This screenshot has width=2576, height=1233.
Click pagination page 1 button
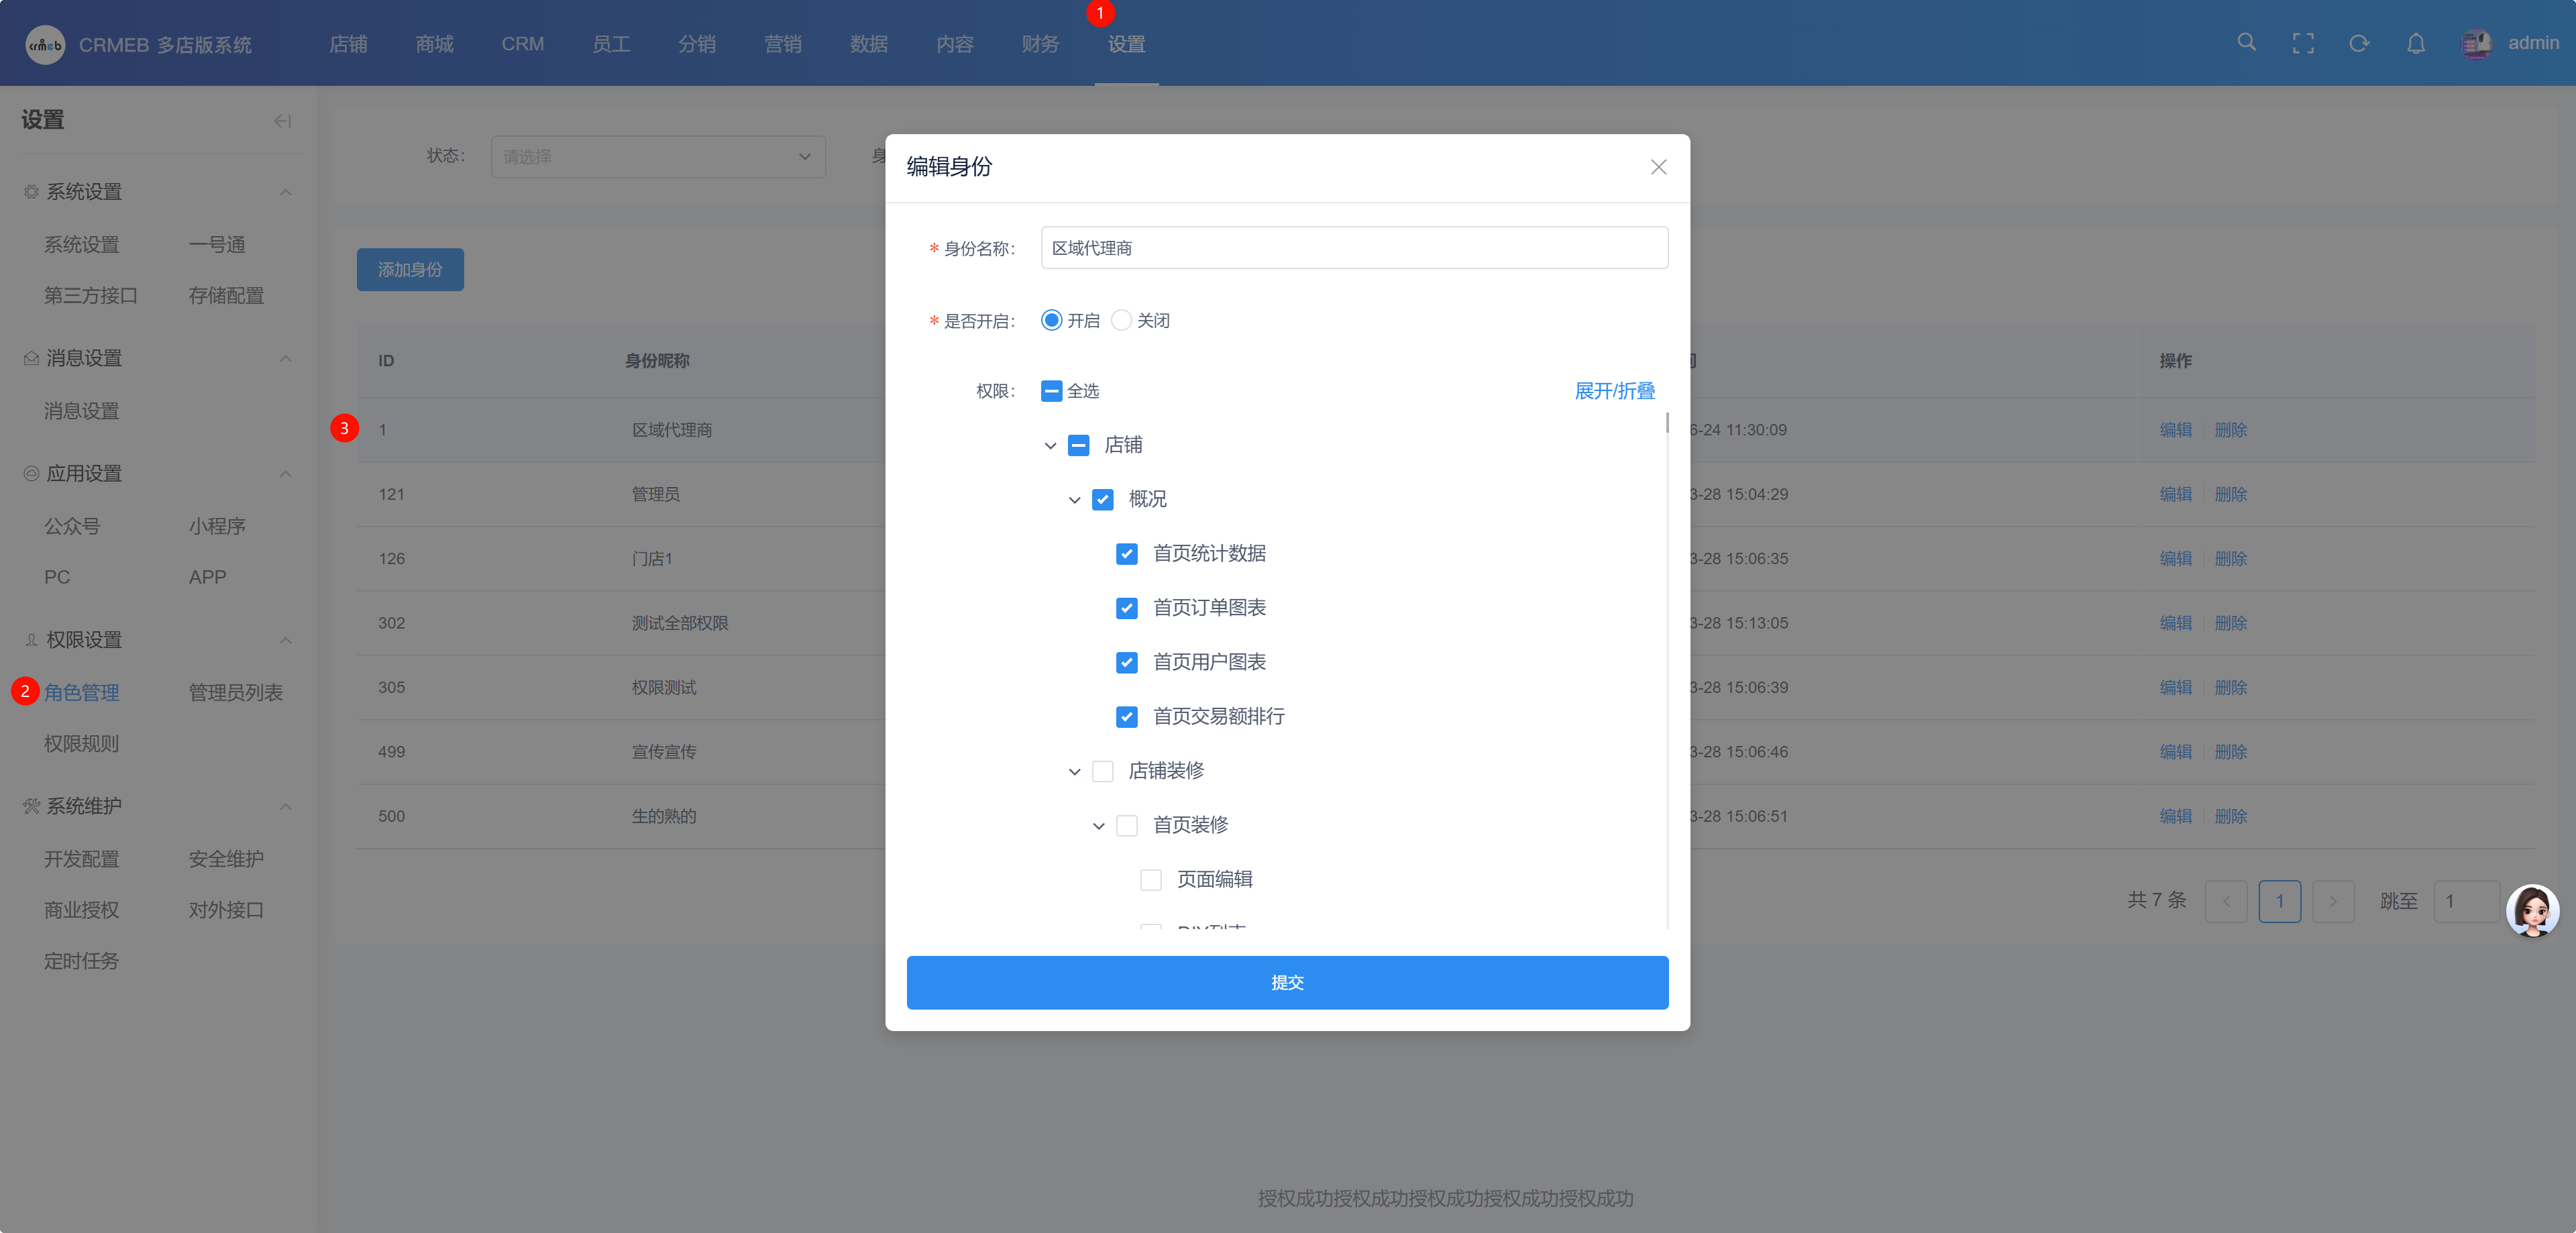pos(2279,901)
